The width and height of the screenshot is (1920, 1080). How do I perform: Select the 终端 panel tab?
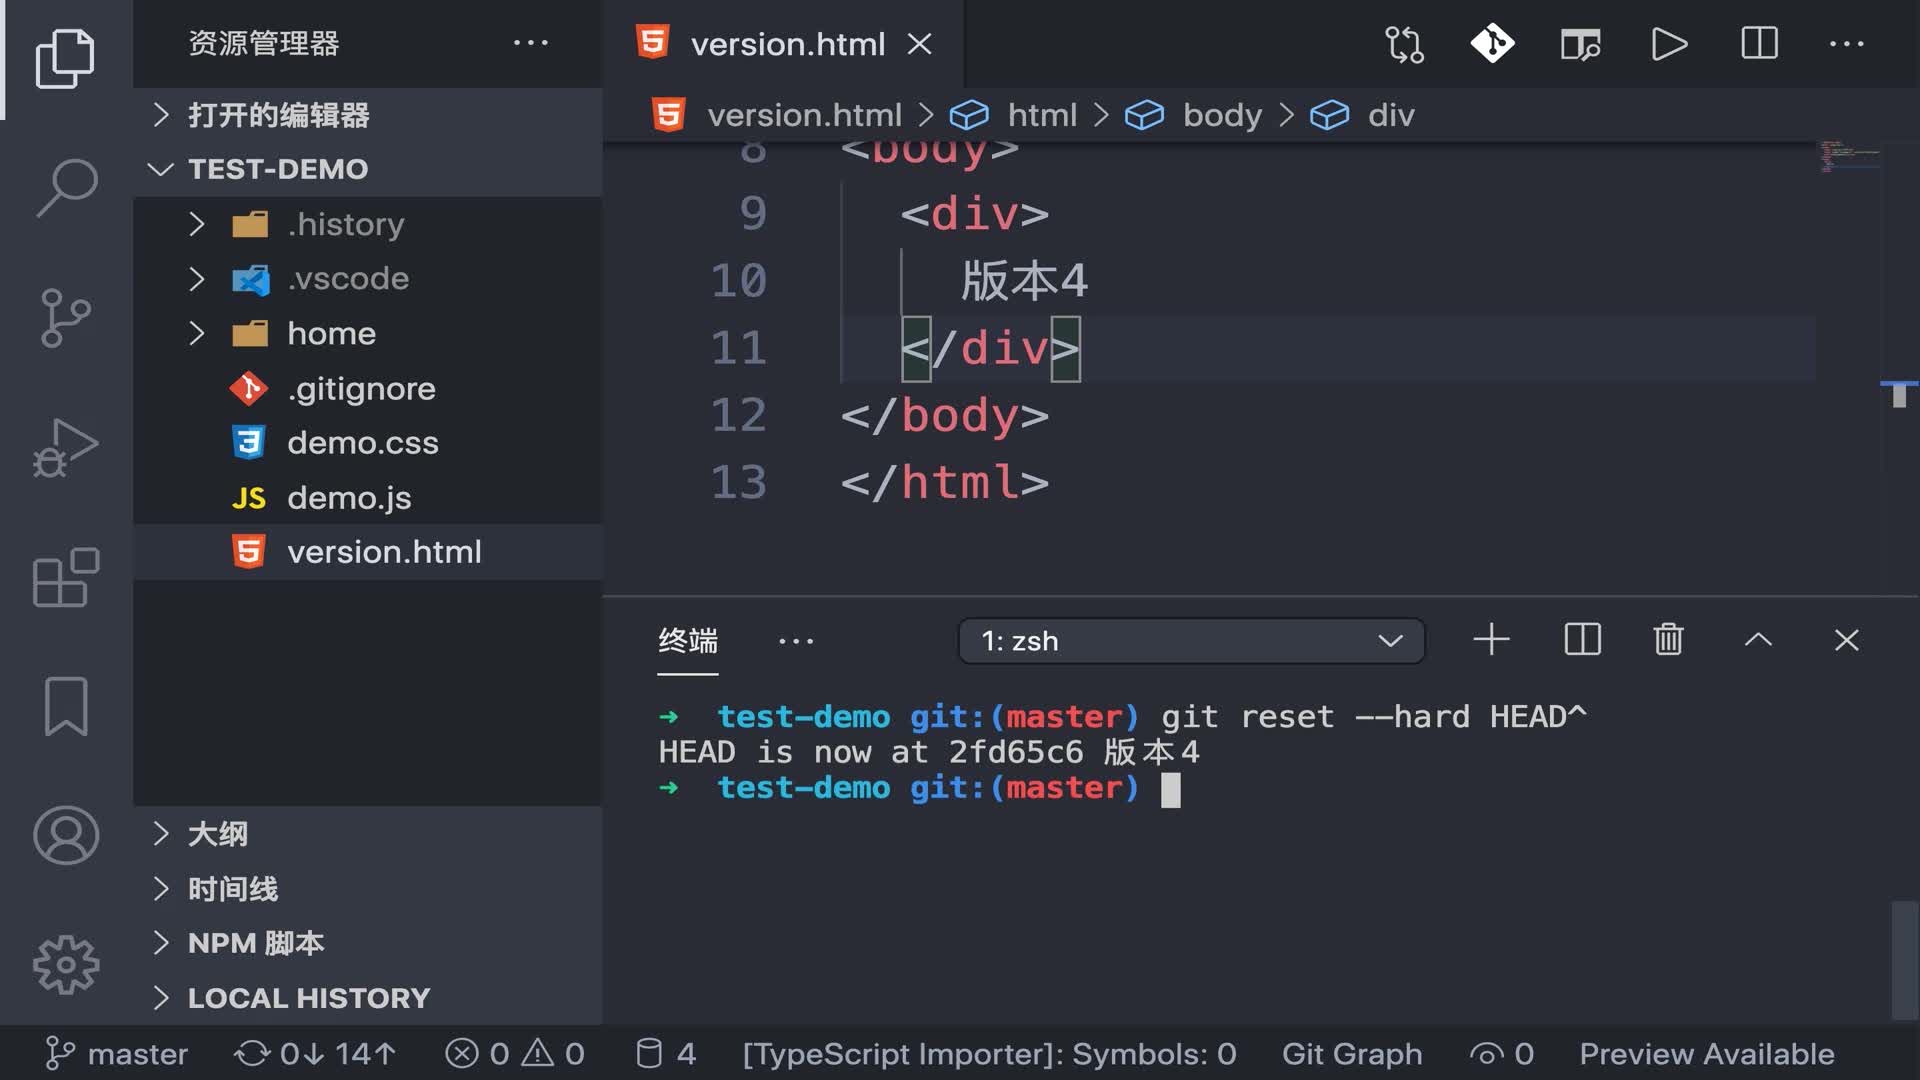pyautogui.click(x=688, y=641)
